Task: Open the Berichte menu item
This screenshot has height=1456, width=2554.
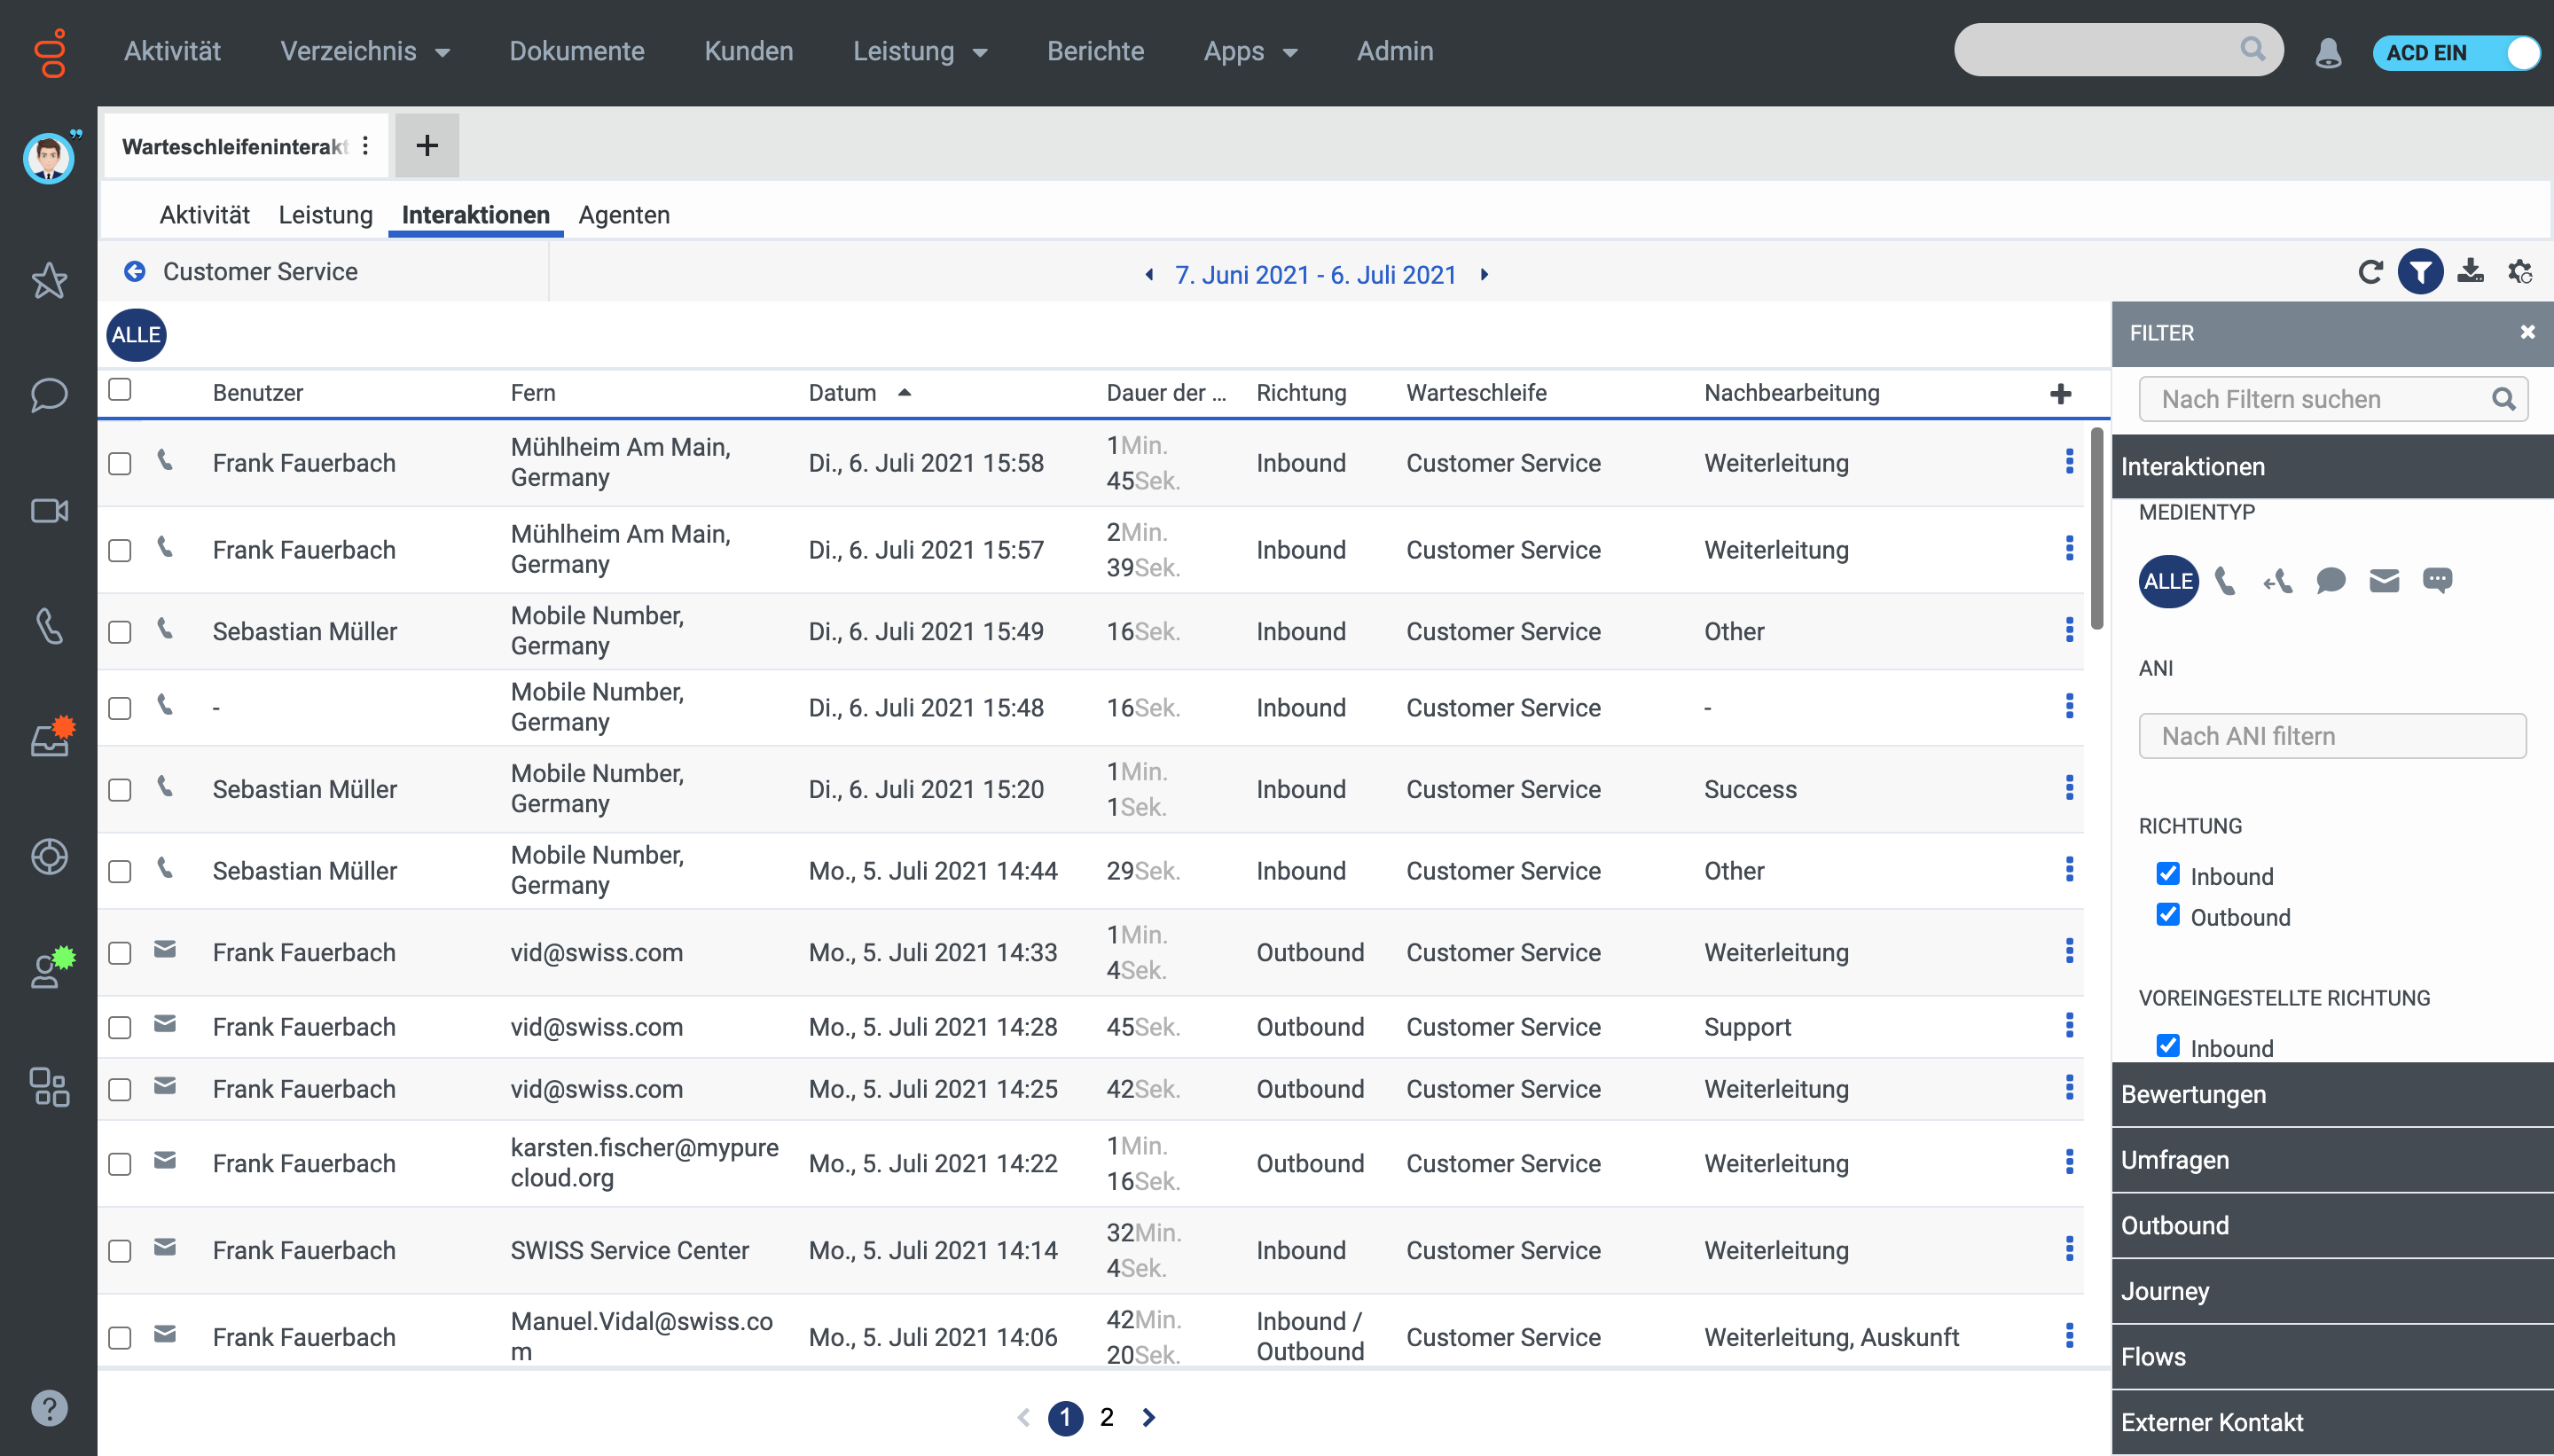Action: point(1095,52)
